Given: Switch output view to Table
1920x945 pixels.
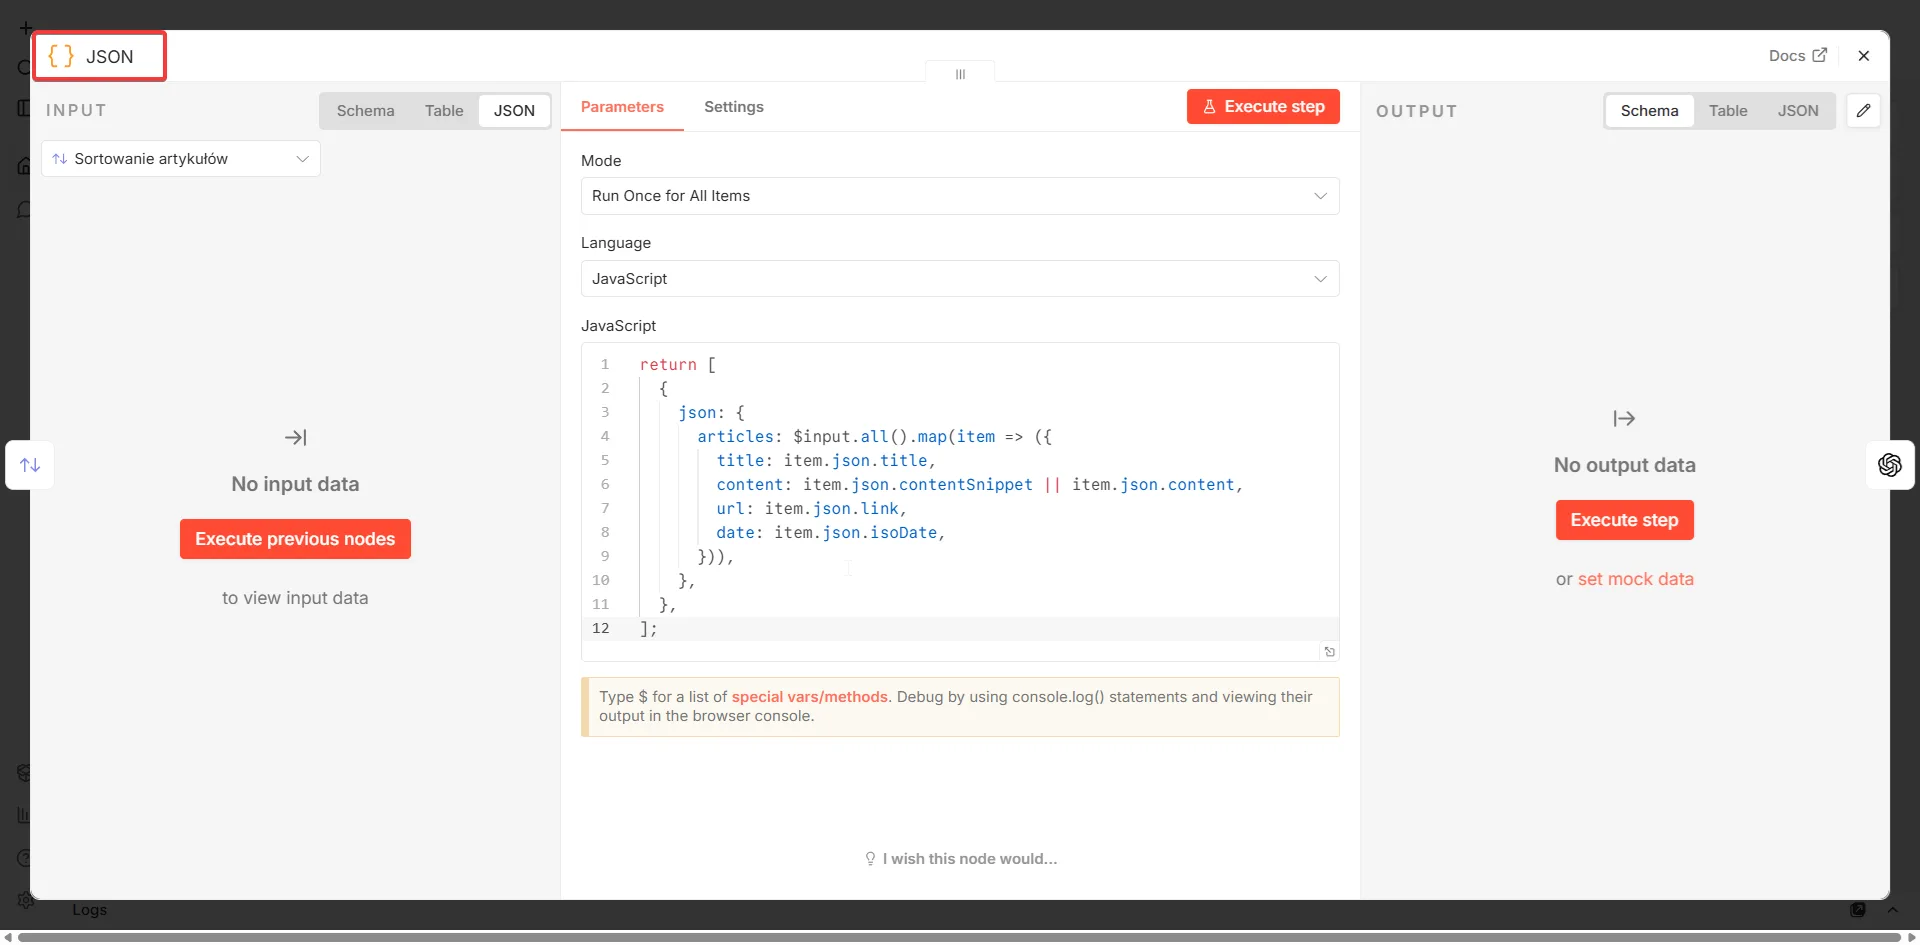Looking at the screenshot, I should 1728,111.
